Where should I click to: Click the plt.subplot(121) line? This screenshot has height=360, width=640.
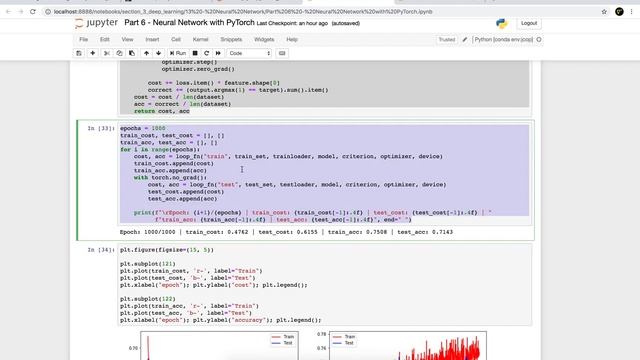click(x=147, y=264)
